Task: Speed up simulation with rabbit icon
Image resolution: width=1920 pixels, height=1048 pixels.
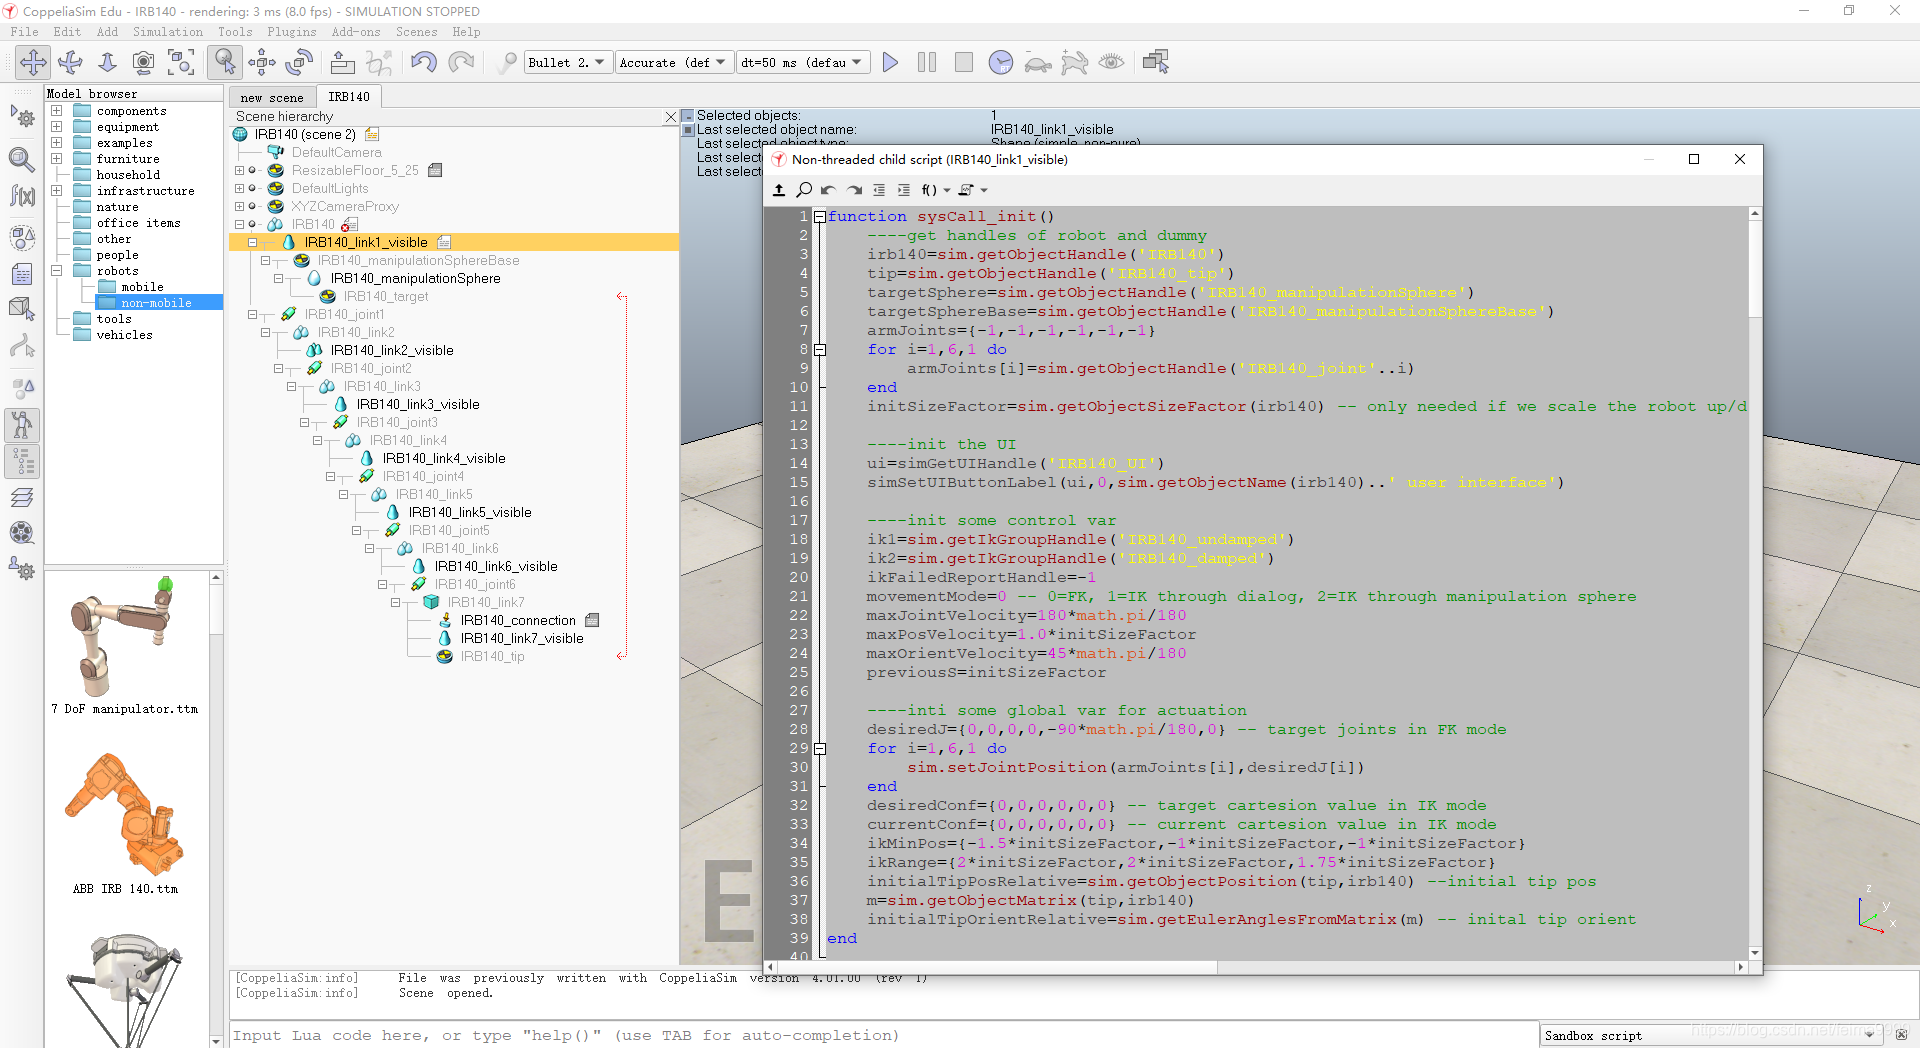Action: pyautogui.click(x=1075, y=62)
